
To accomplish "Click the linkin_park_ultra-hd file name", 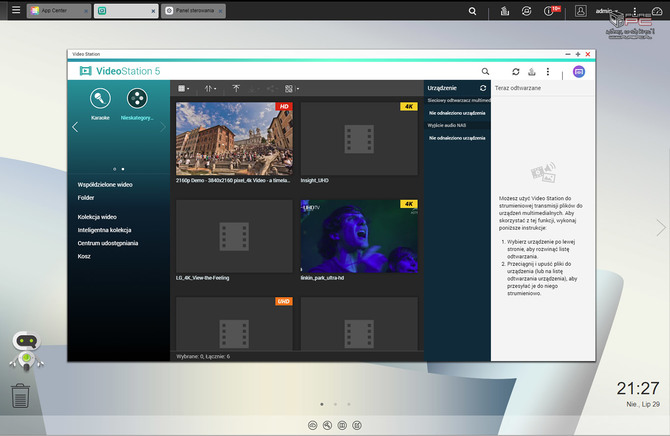I will tap(322, 278).
